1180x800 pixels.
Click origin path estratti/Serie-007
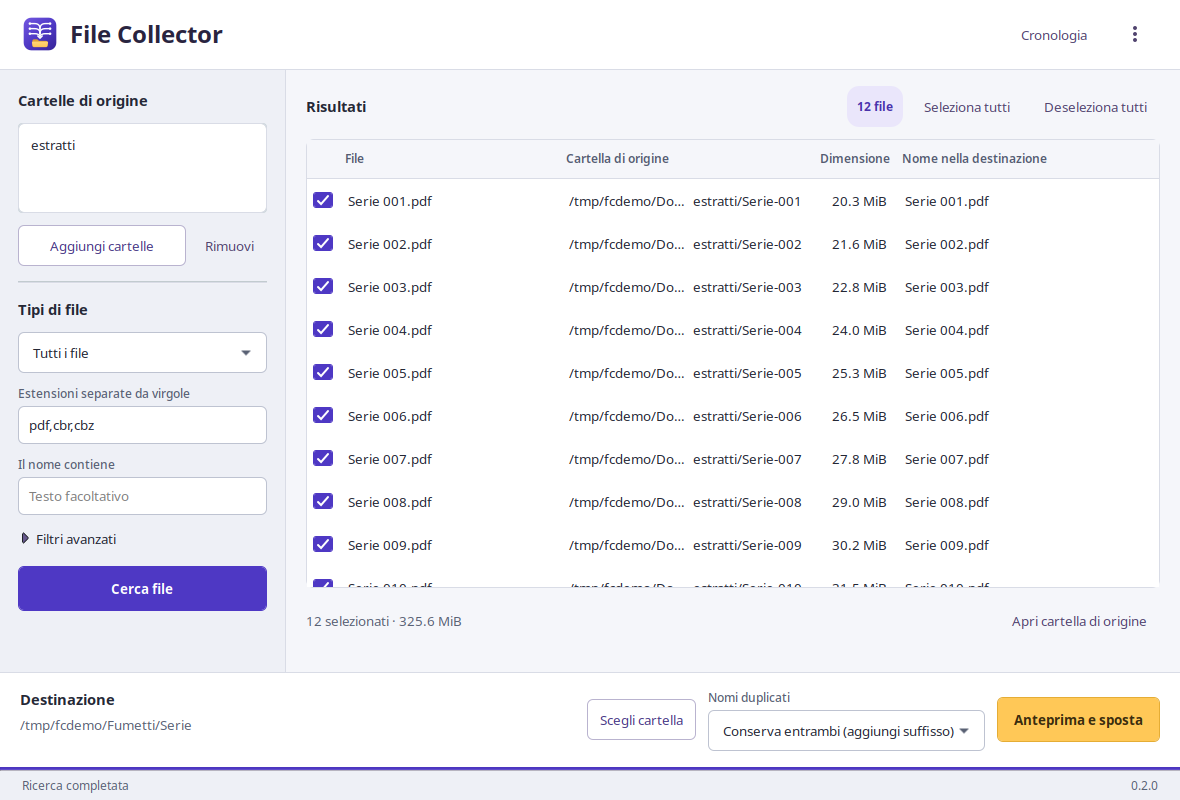pyautogui.click(x=747, y=459)
